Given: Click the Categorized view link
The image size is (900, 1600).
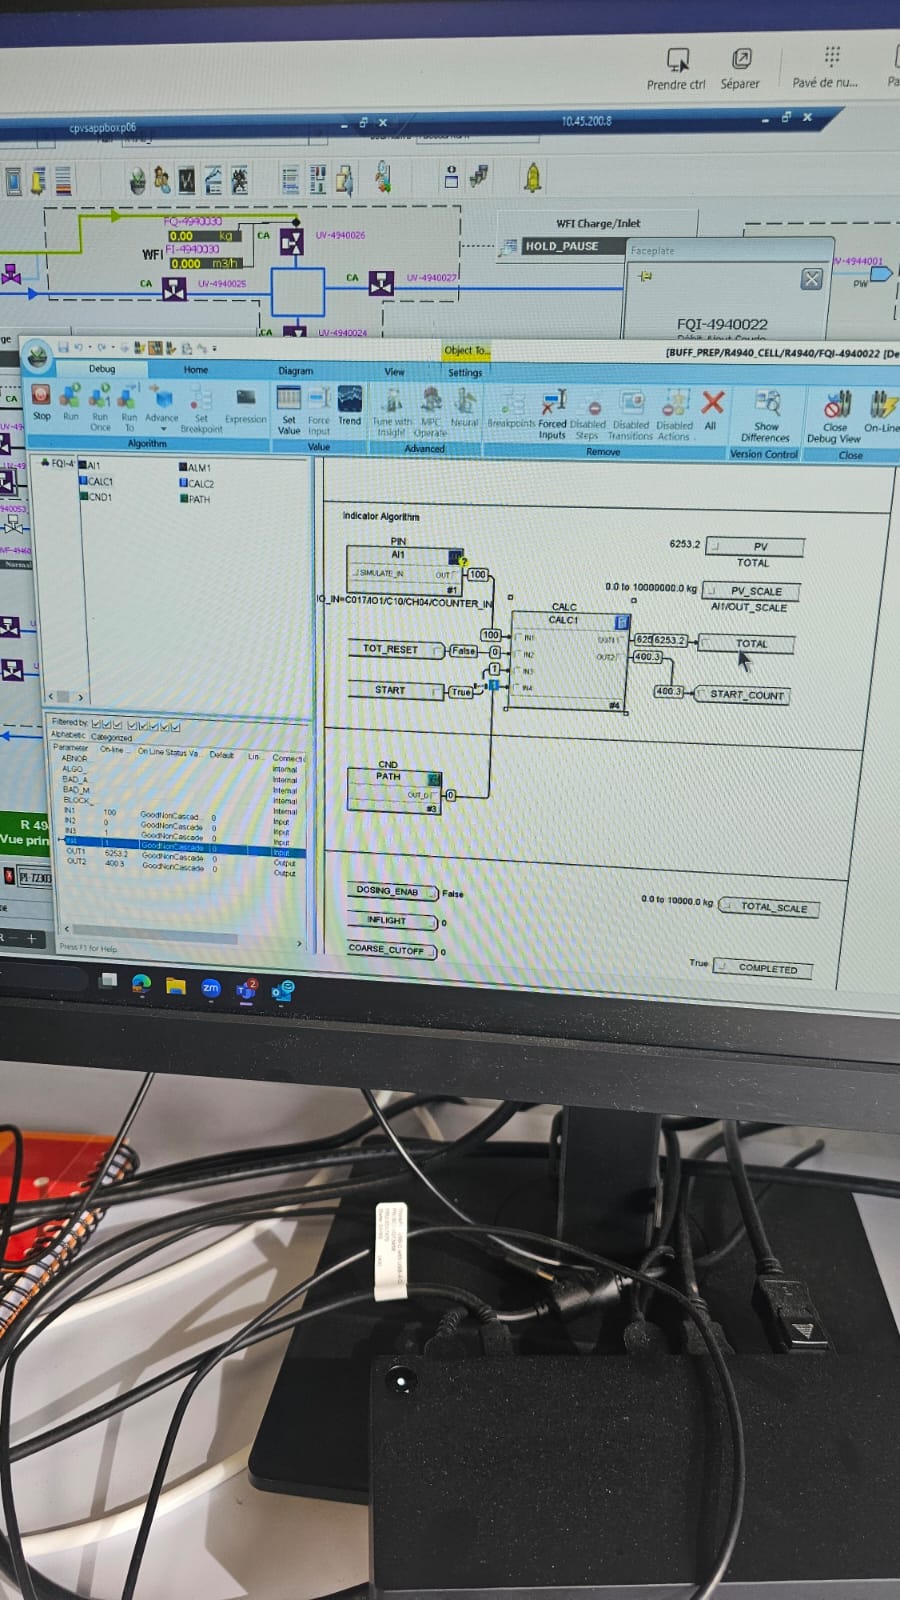Looking at the screenshot, I should [111, 737].
